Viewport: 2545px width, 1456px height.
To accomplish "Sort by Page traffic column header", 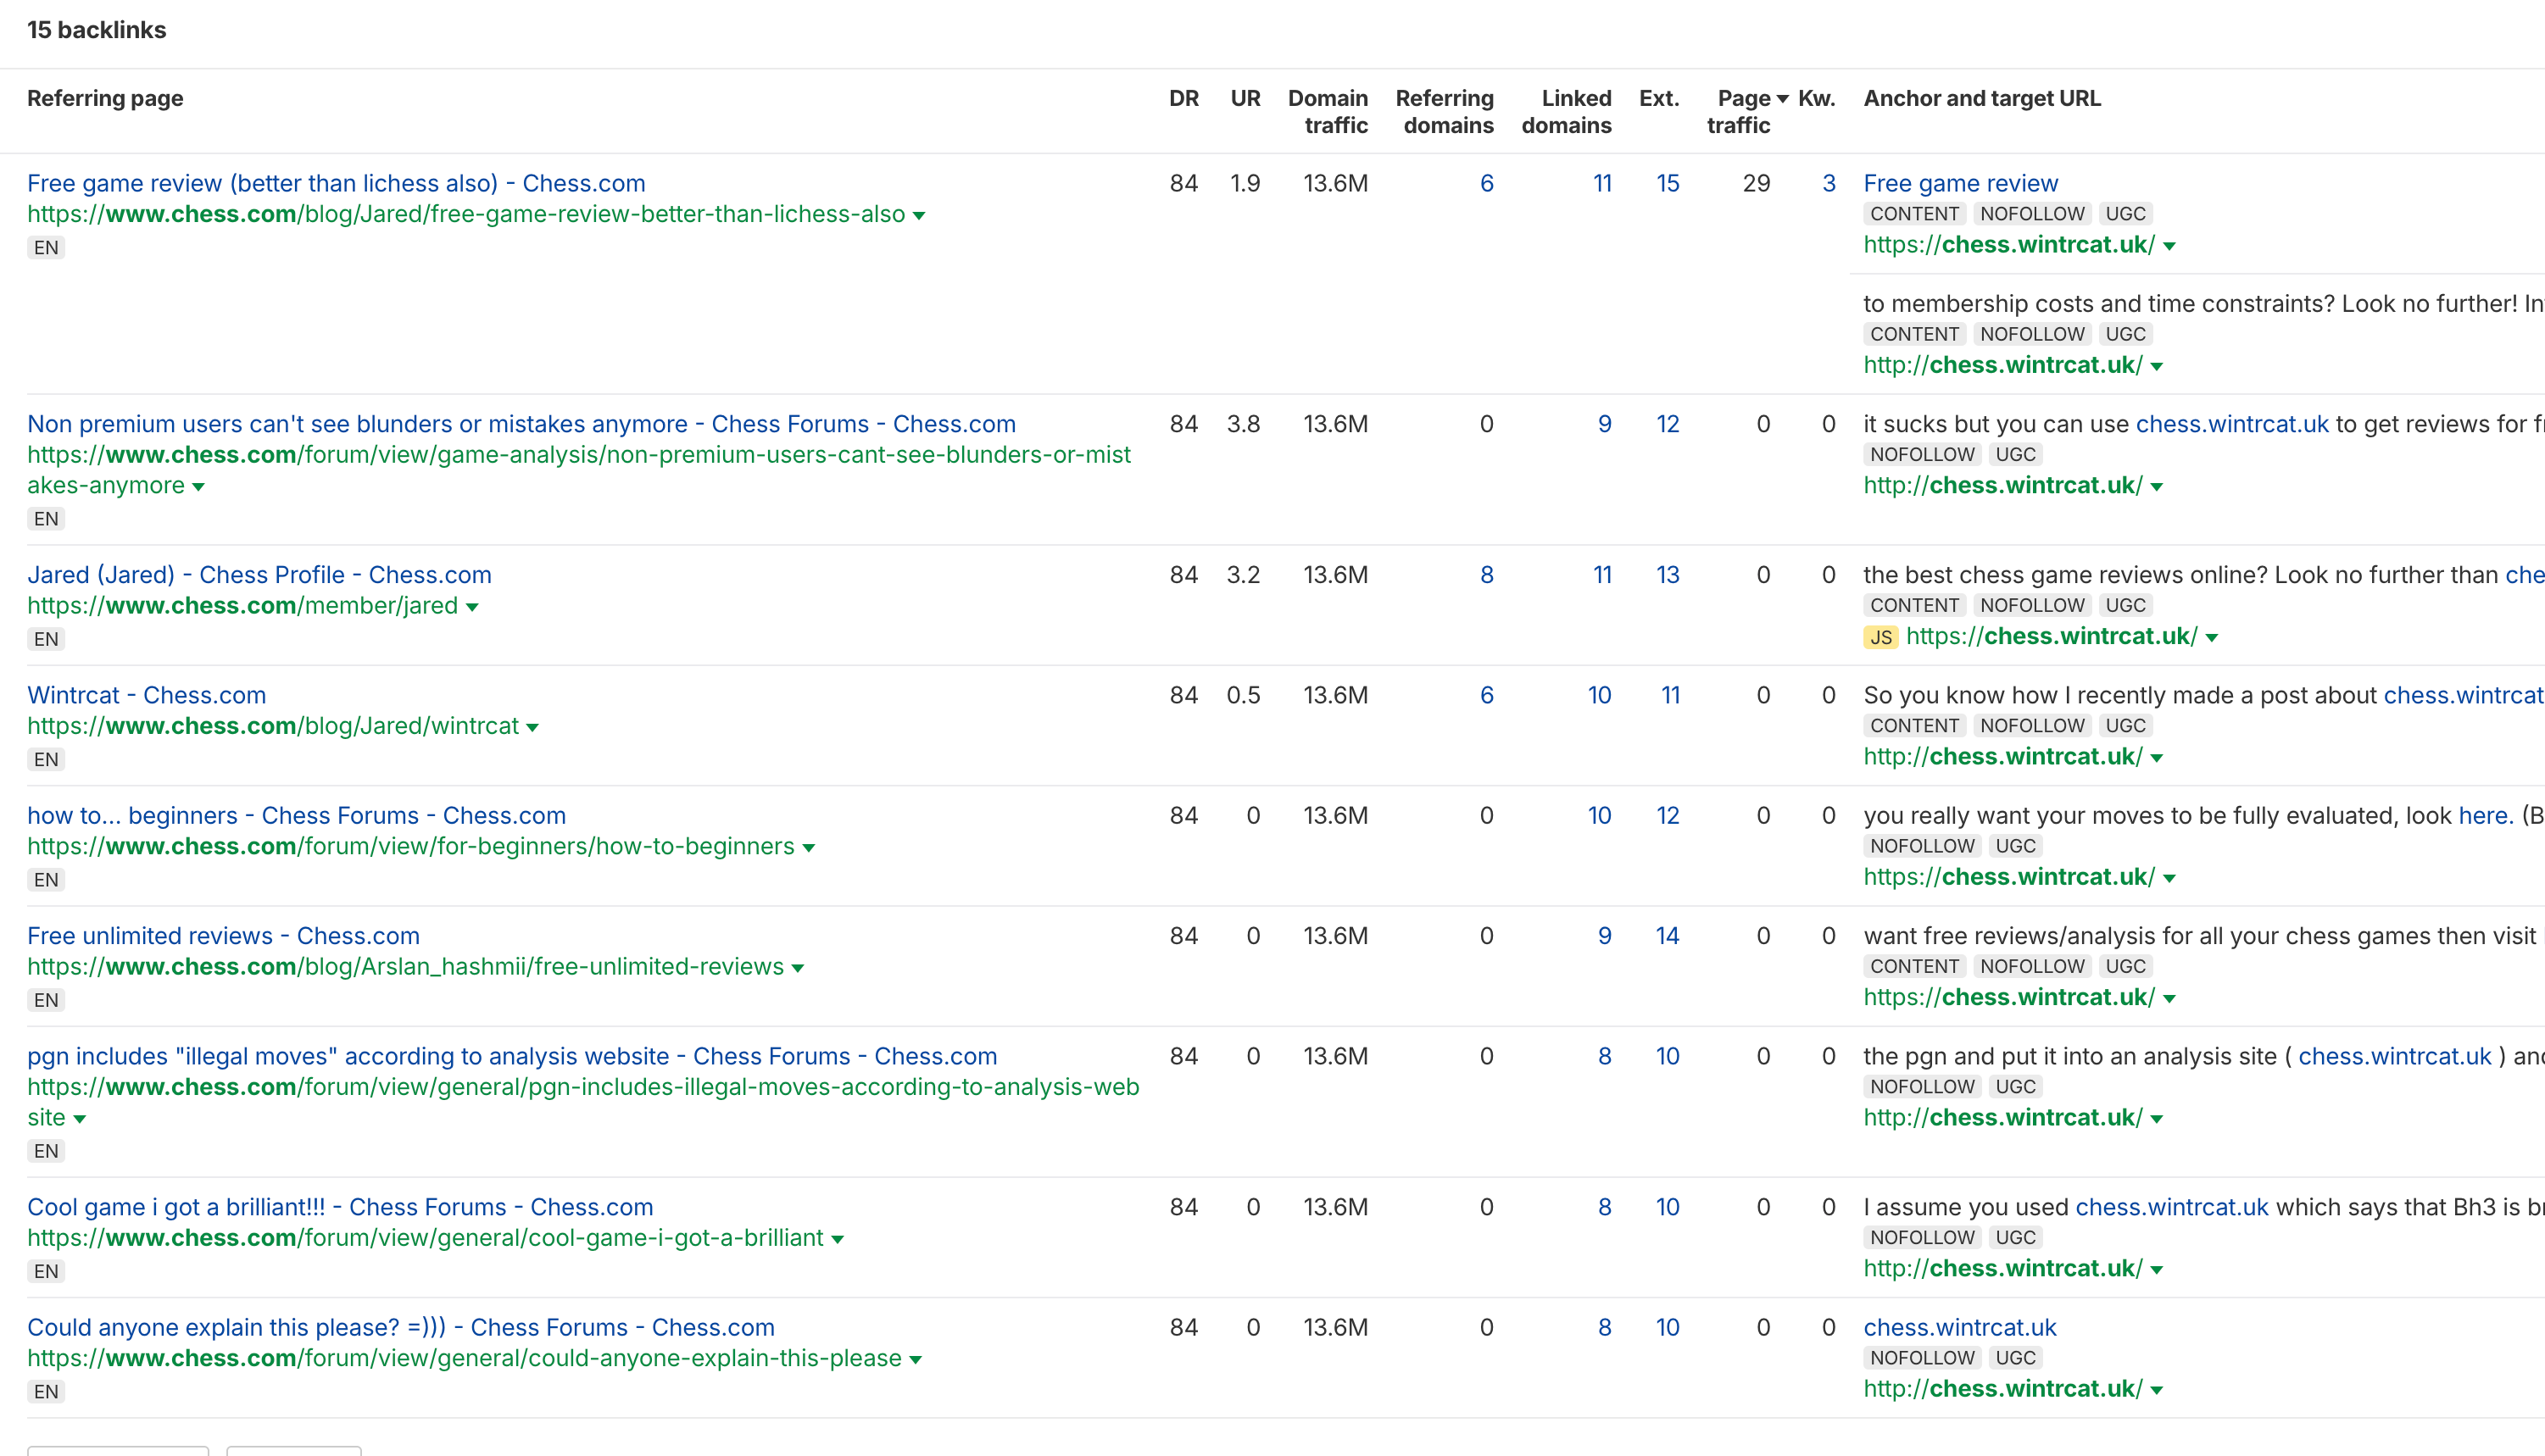I will click(1746, 111).
